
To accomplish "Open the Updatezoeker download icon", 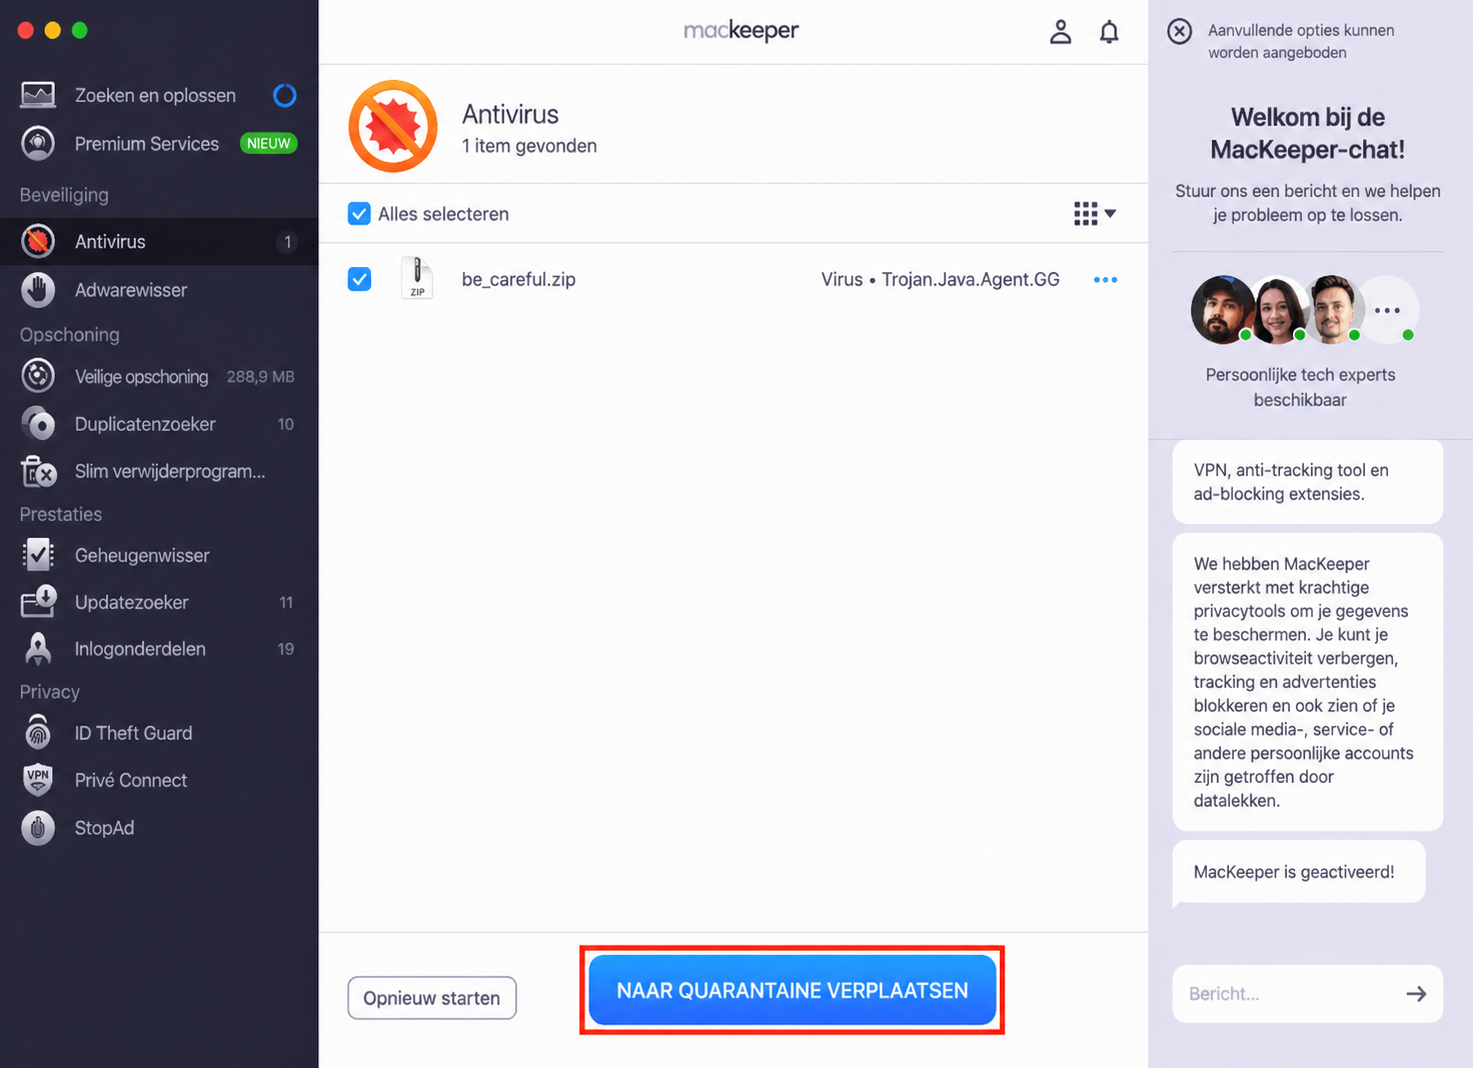I will [38, 602].
